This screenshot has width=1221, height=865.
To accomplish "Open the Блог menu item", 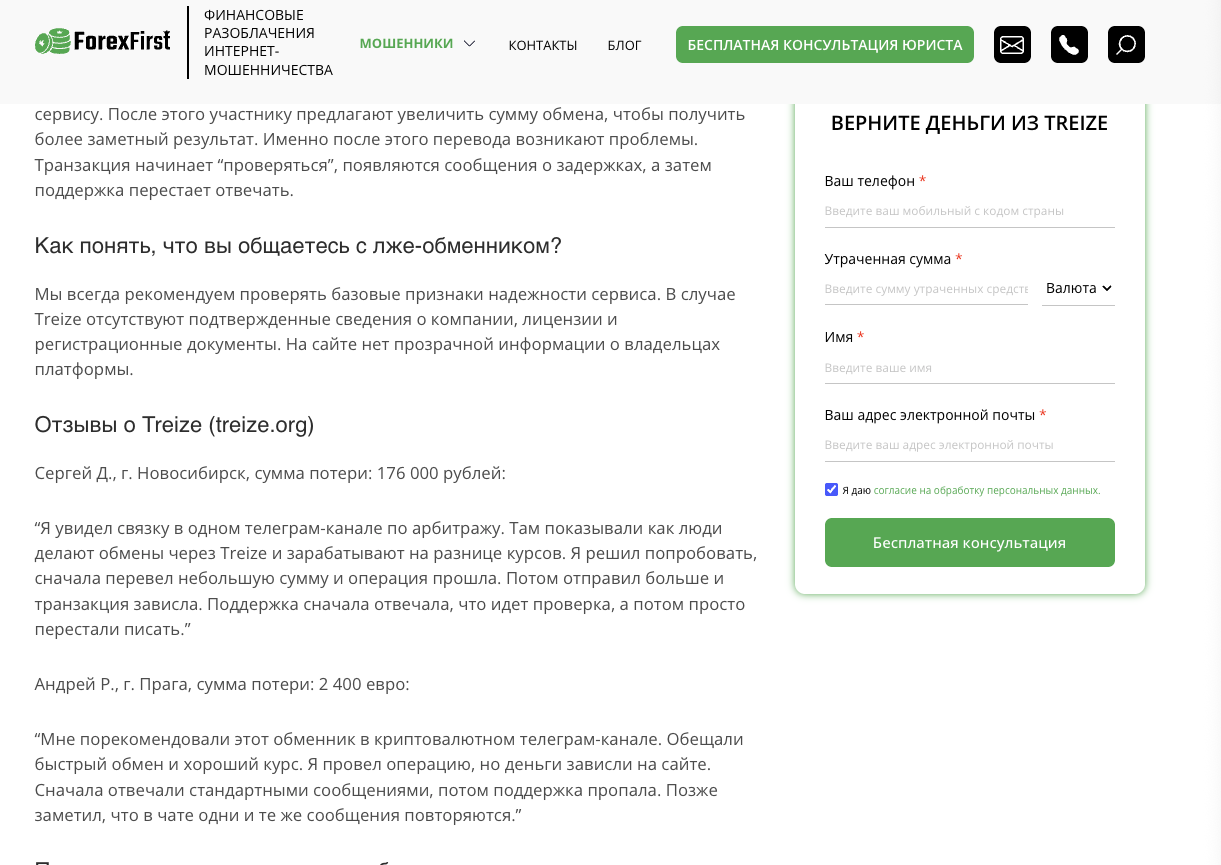I will 624,45.
